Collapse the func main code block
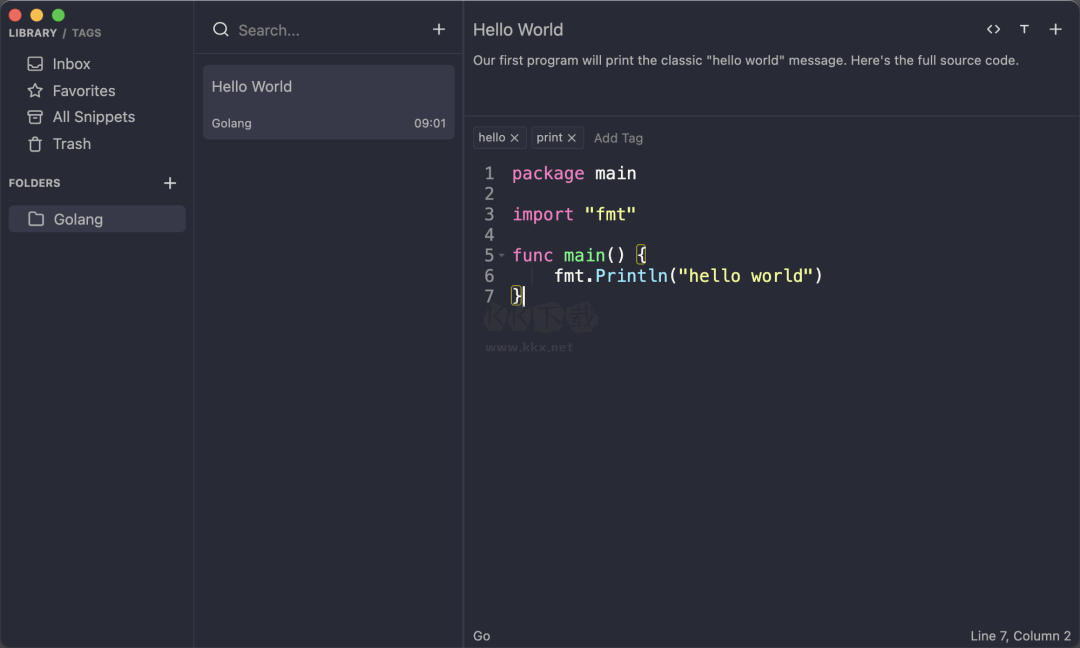This screenshot has height=648, width=1080. (x=501, y=255)
